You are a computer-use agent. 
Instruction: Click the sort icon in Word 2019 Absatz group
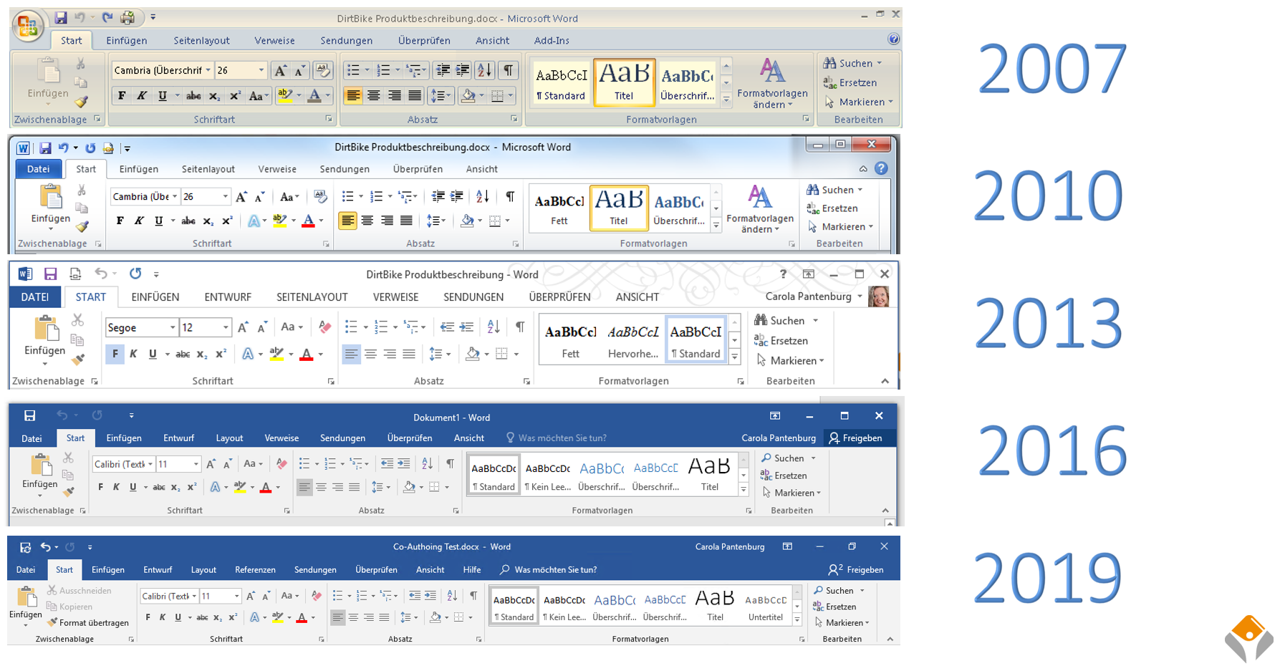click(453, 596)
